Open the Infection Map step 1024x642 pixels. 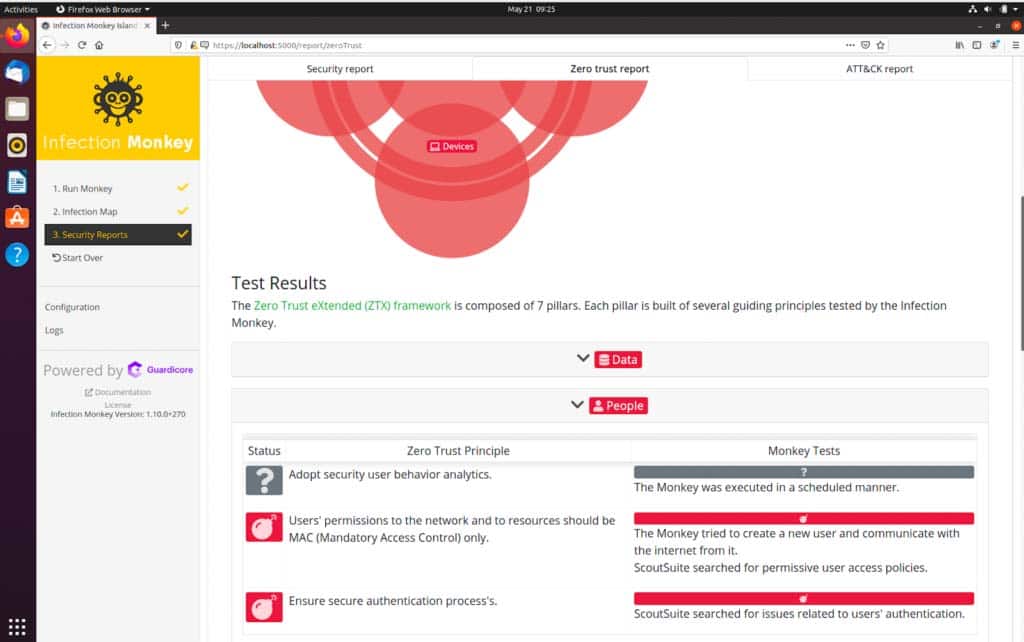click(x=89, y=212)
